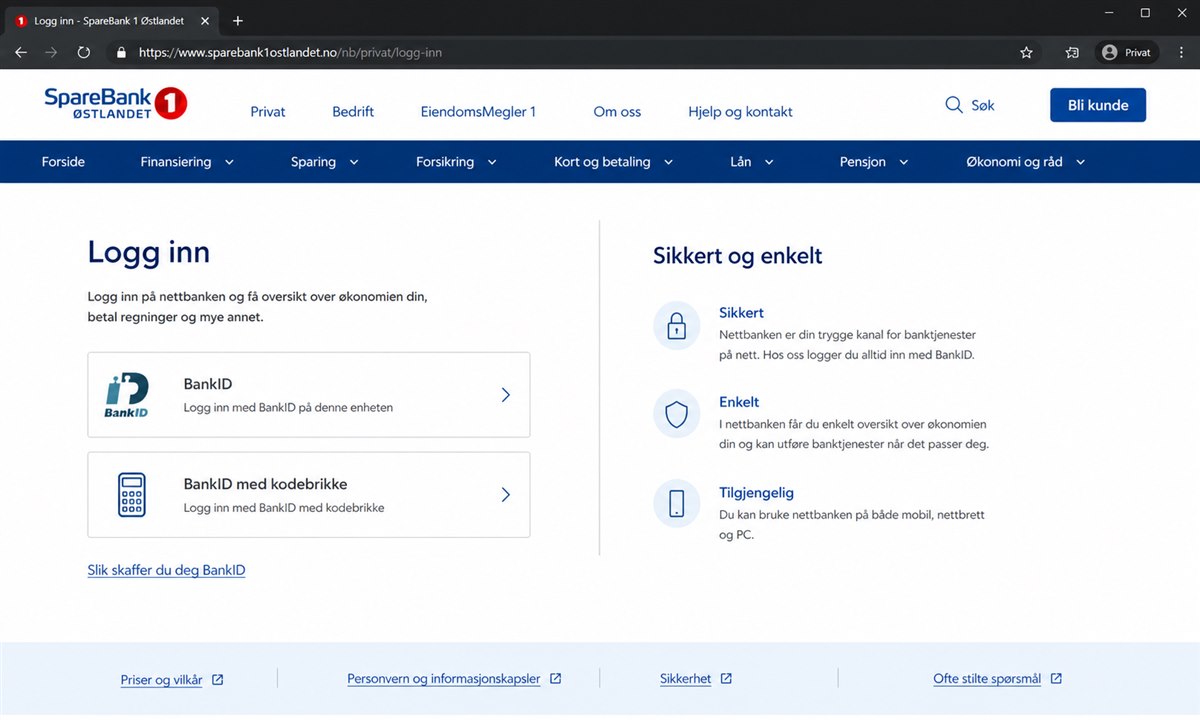The width and height of the screenshot is (1200, 720).
Task: Open Personvern og informasjonskapsler link
Action: coord(444,679)
